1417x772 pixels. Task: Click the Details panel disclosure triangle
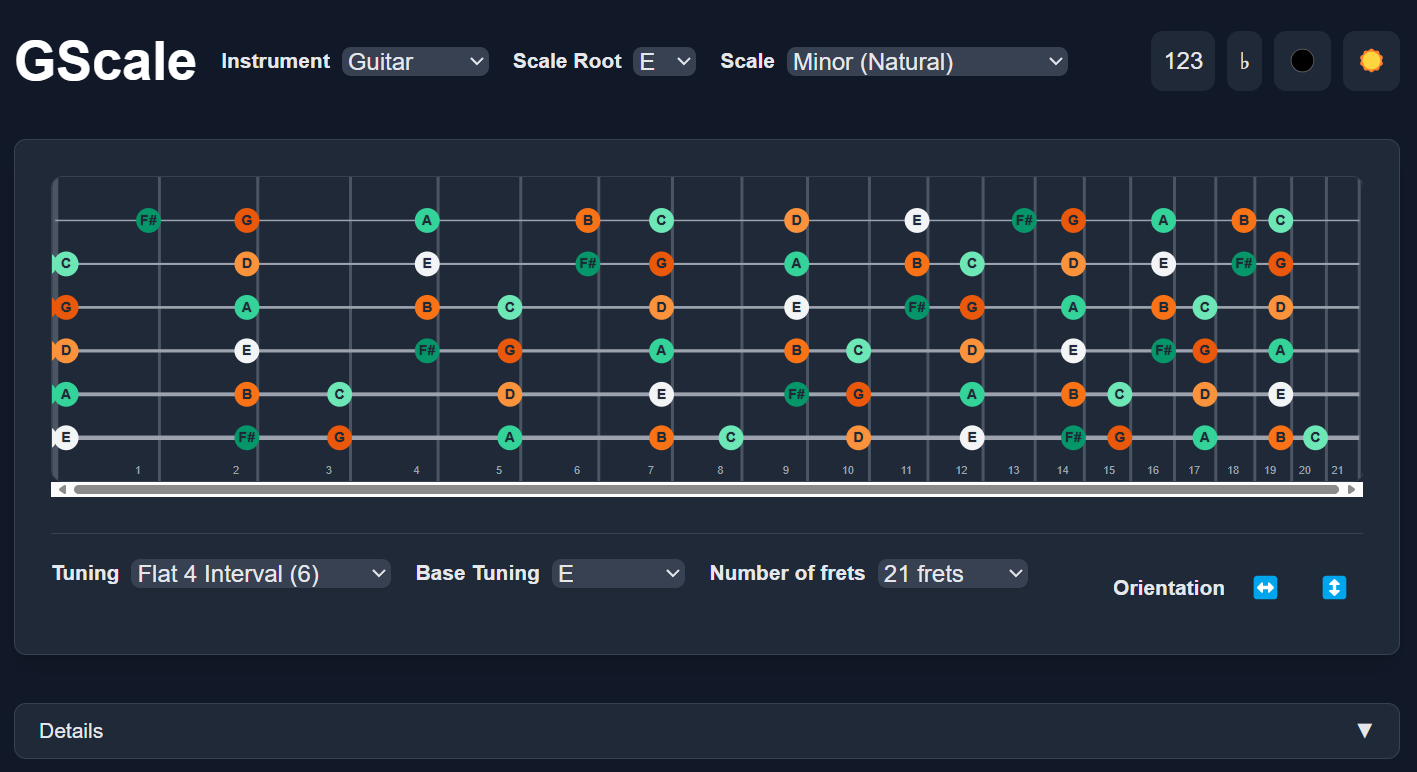click(x=1364, y=730)
